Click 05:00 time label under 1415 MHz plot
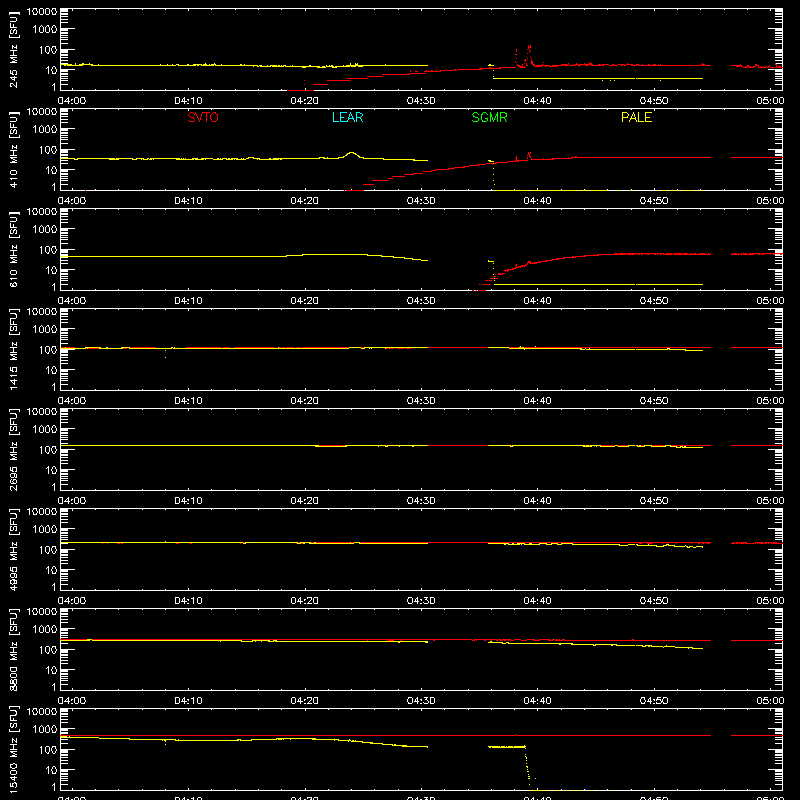The image size is (800, 800). (770, 401)
